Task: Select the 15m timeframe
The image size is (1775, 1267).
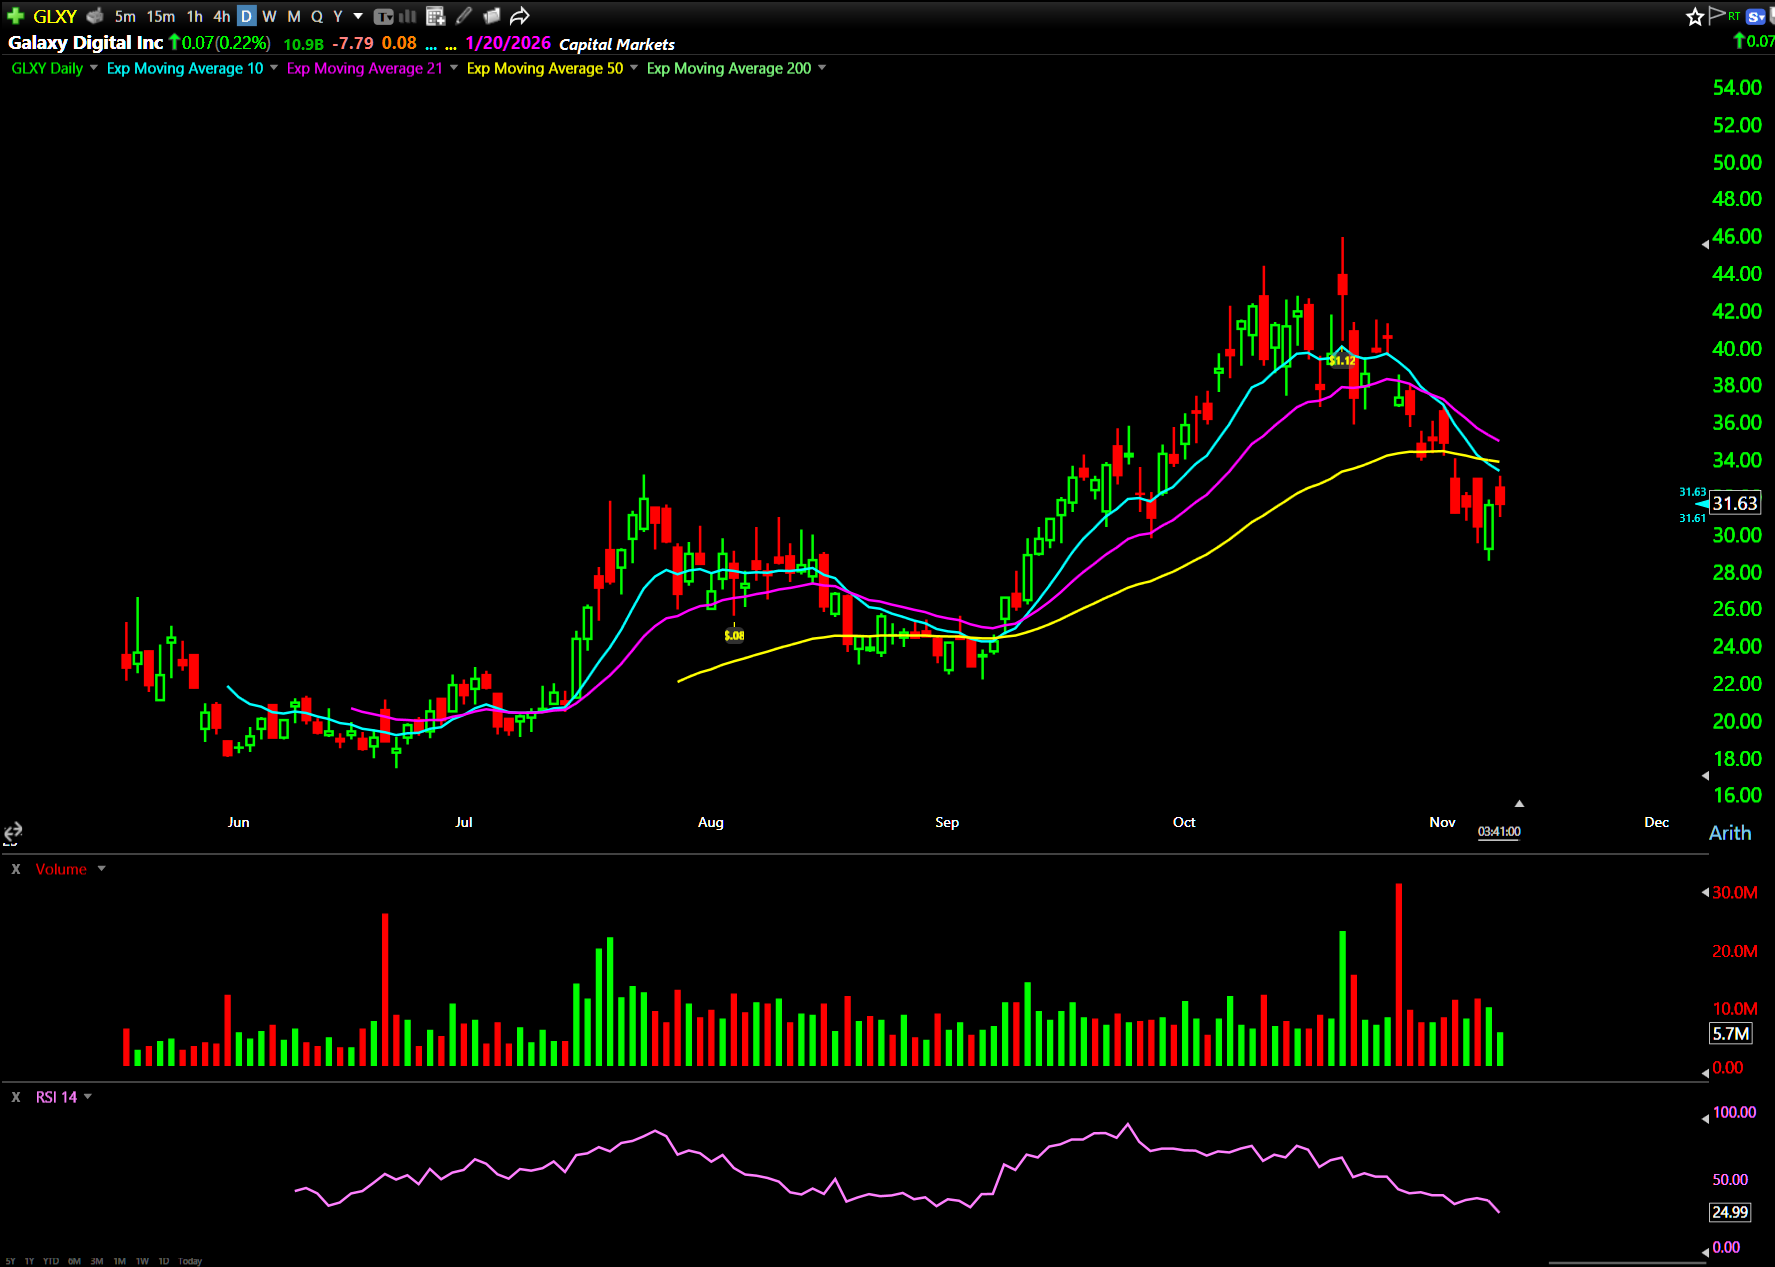Action: click(x=160, y=16)
